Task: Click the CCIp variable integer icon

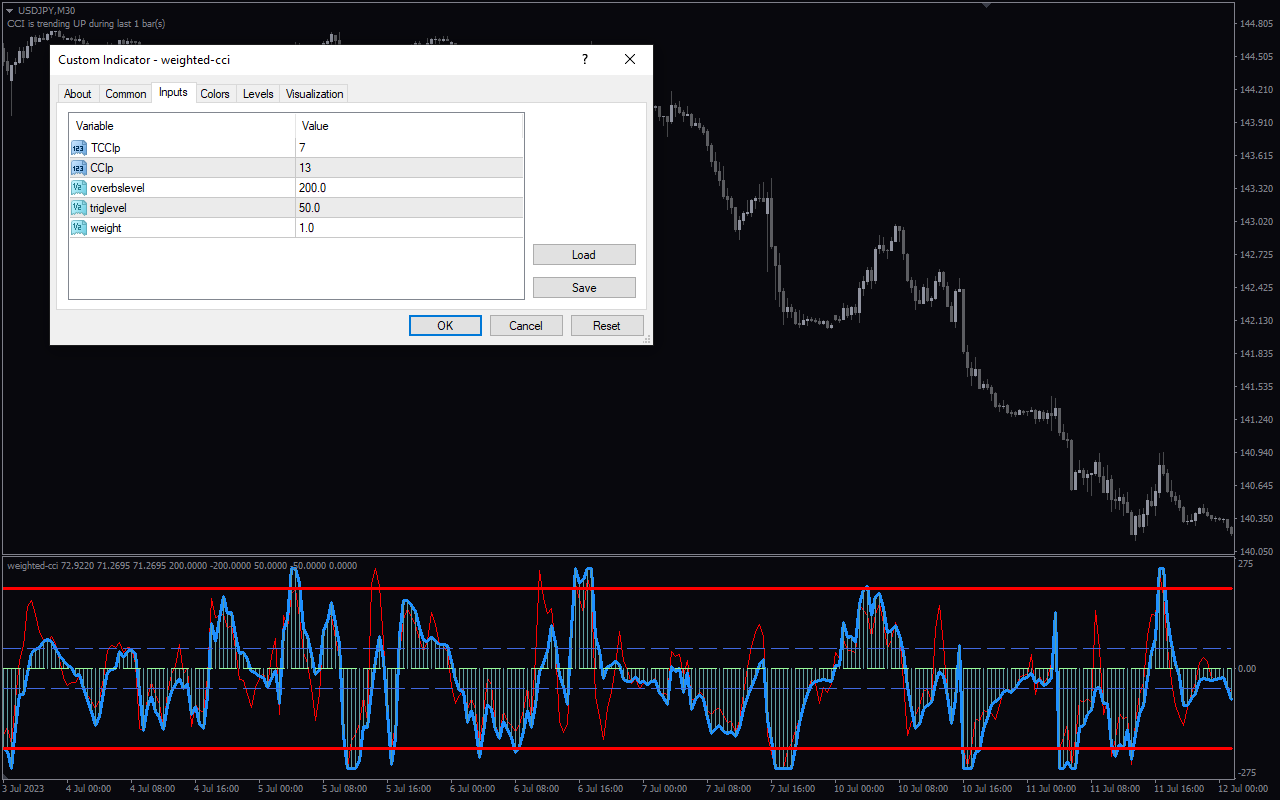Action: click(x=78, y=168)
